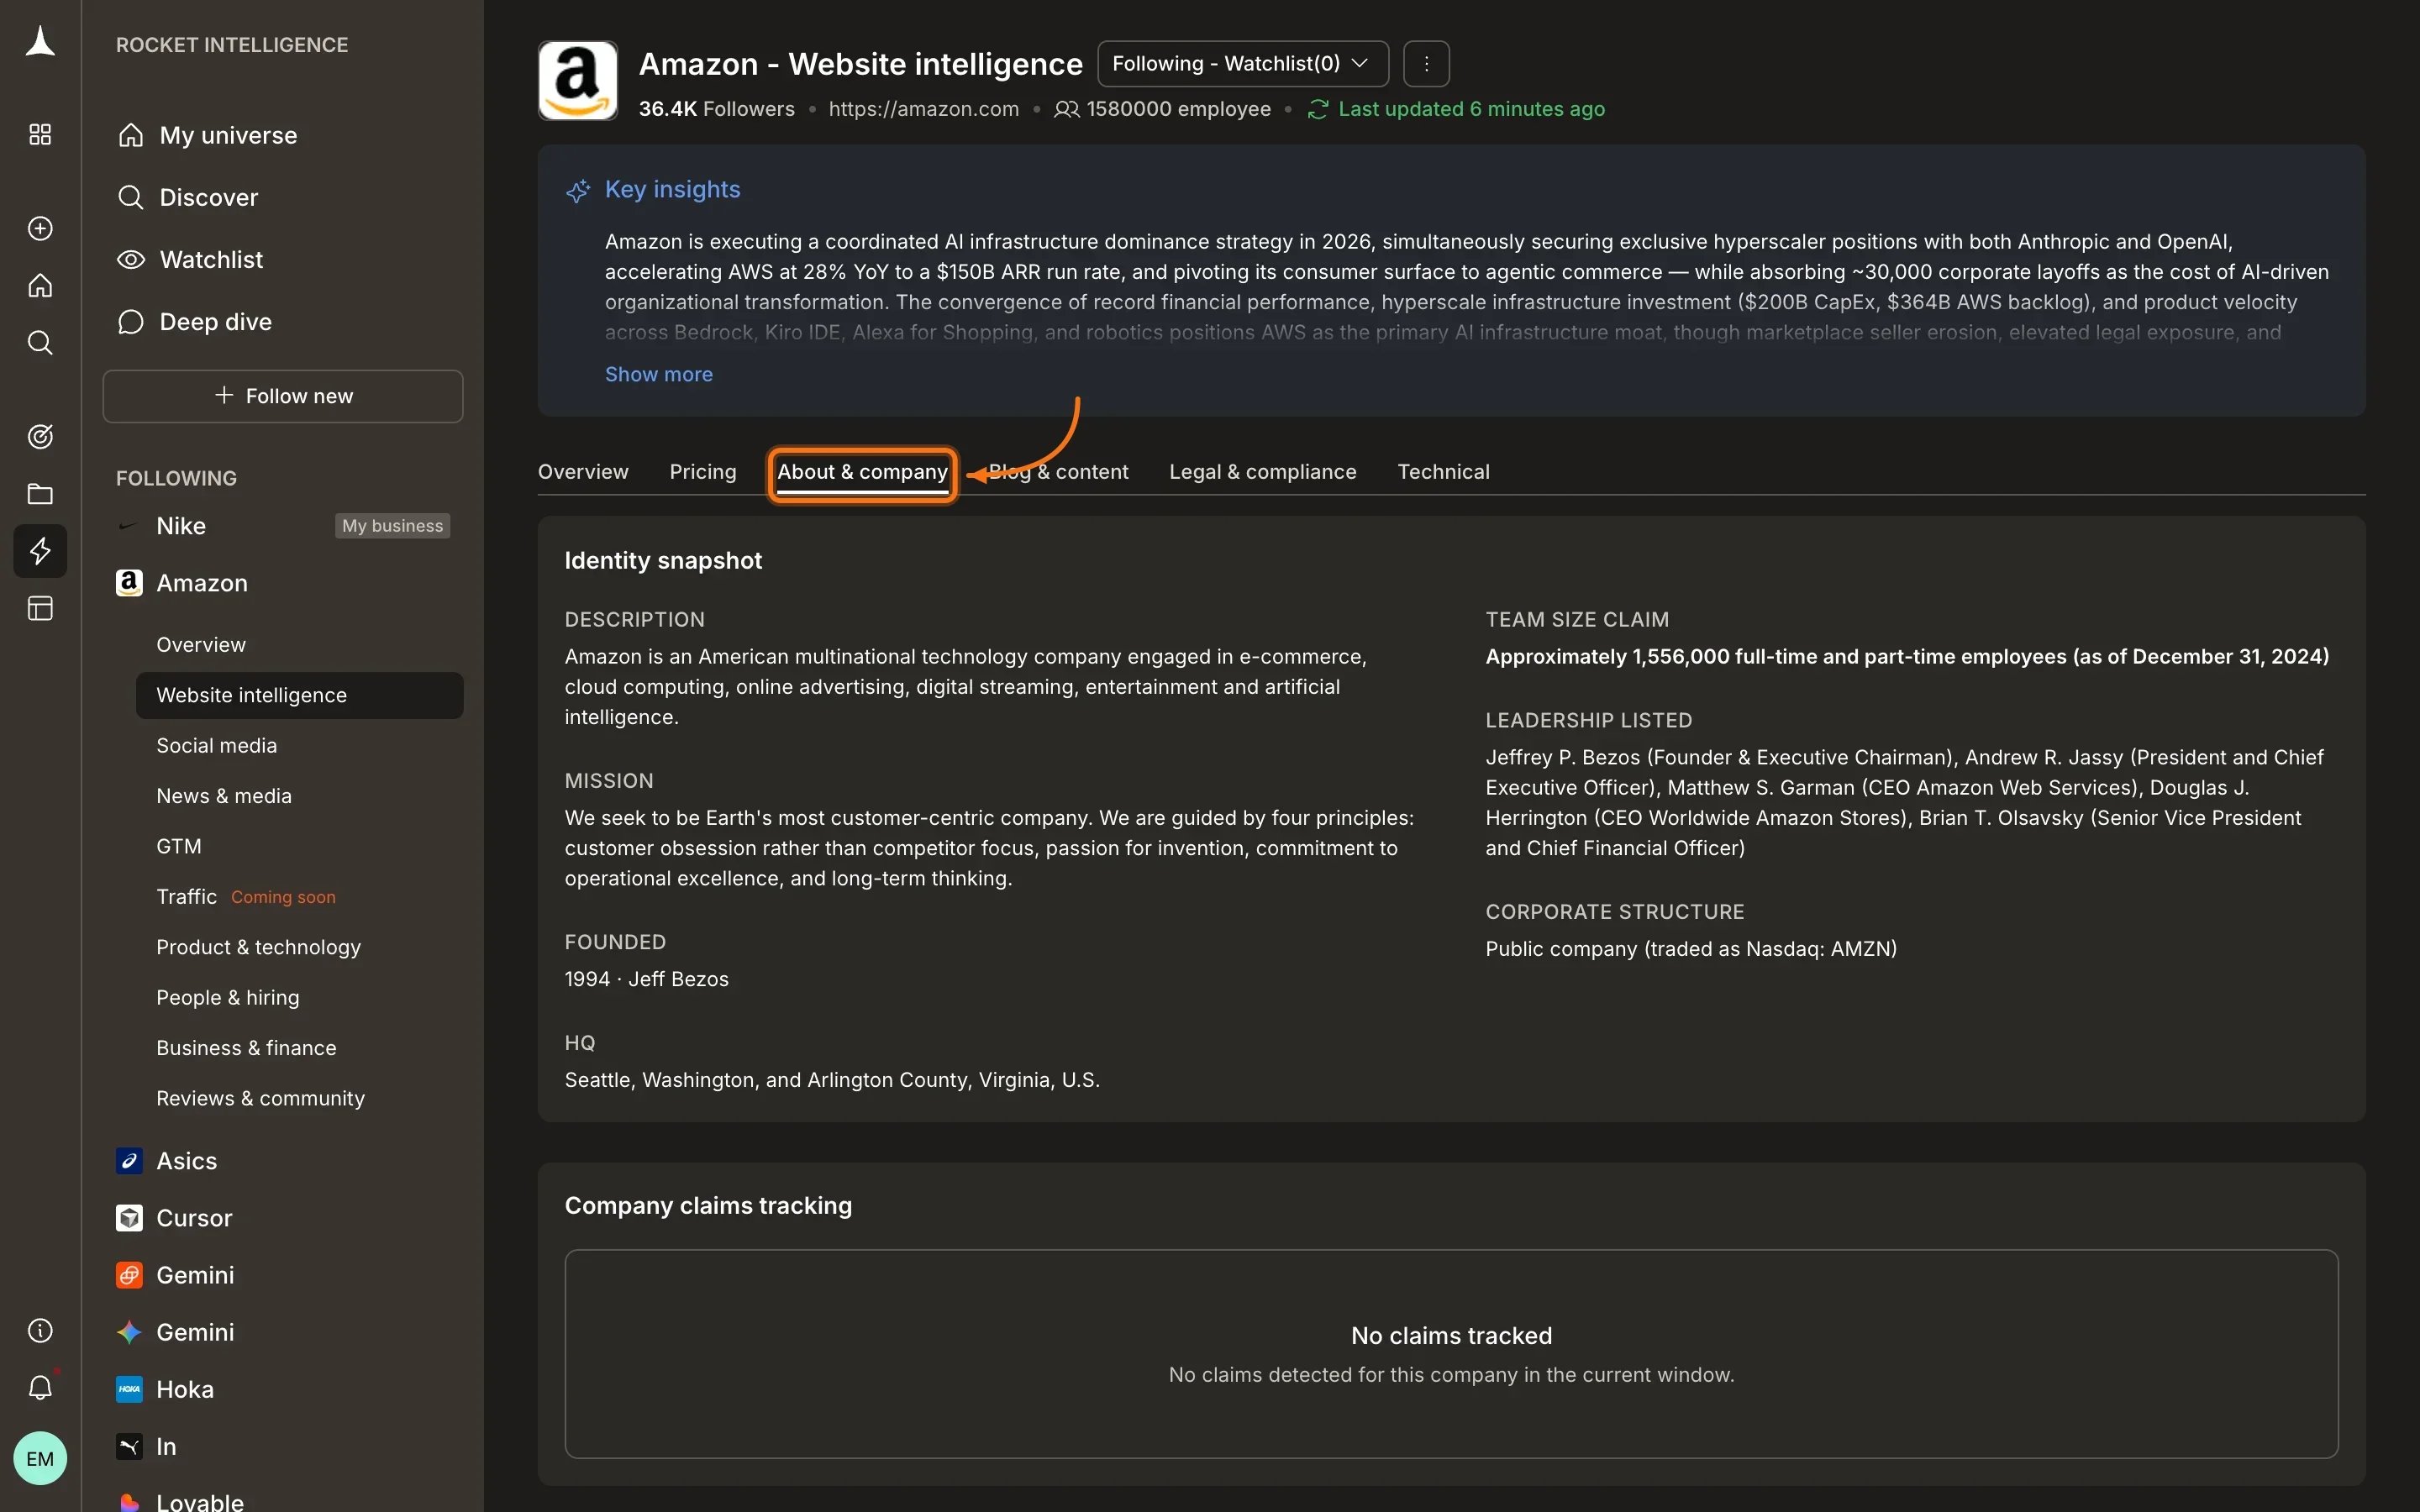This screenshot has width=2420, height=1512.
Task: Switch to the About & company tab
Action: (x=862, y=472)
